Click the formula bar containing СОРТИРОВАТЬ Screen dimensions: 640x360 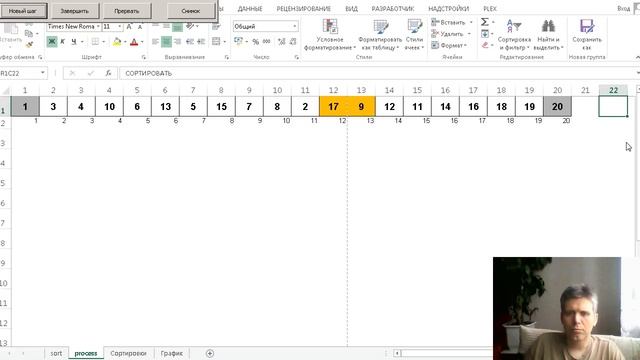[x=378, y=73]
